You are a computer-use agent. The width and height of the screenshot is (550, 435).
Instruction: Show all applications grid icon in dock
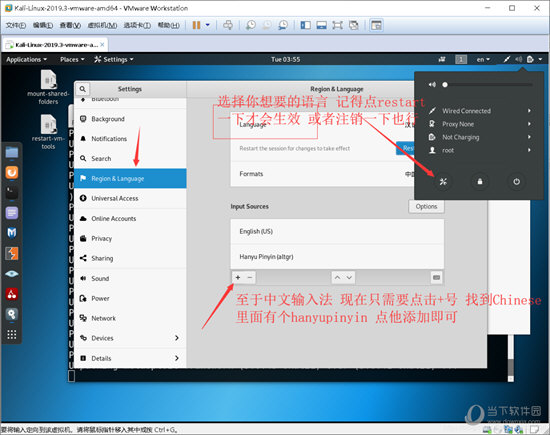pos(12,334)
